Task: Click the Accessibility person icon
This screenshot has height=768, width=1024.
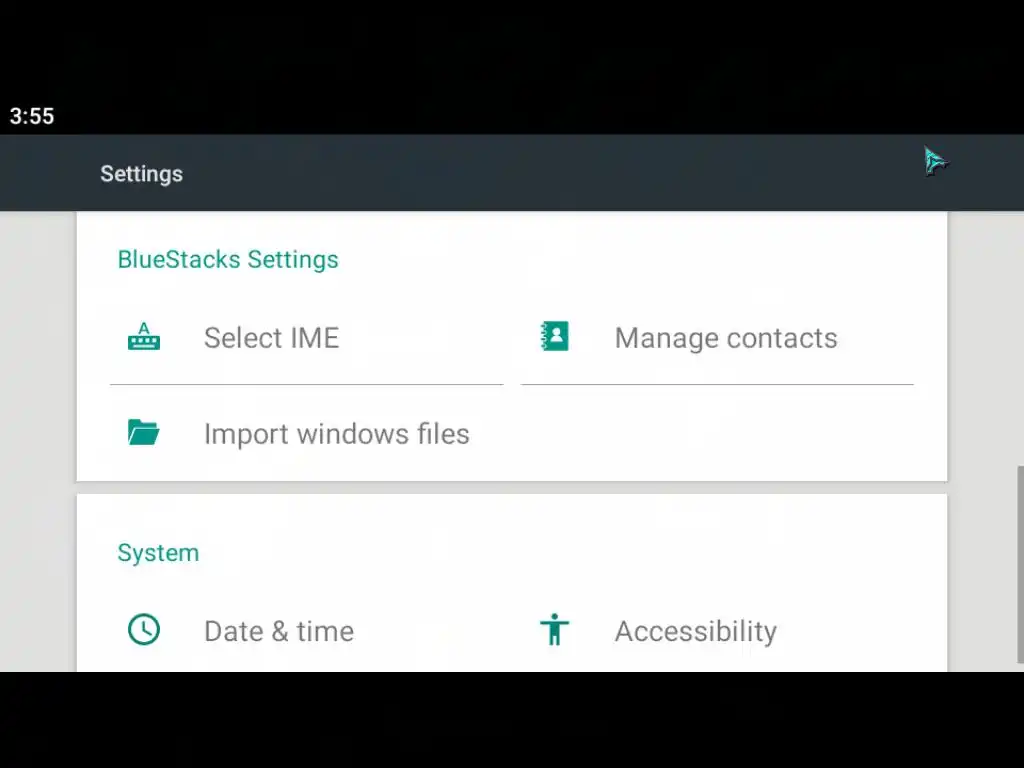Action: click(x=554, y=630)
